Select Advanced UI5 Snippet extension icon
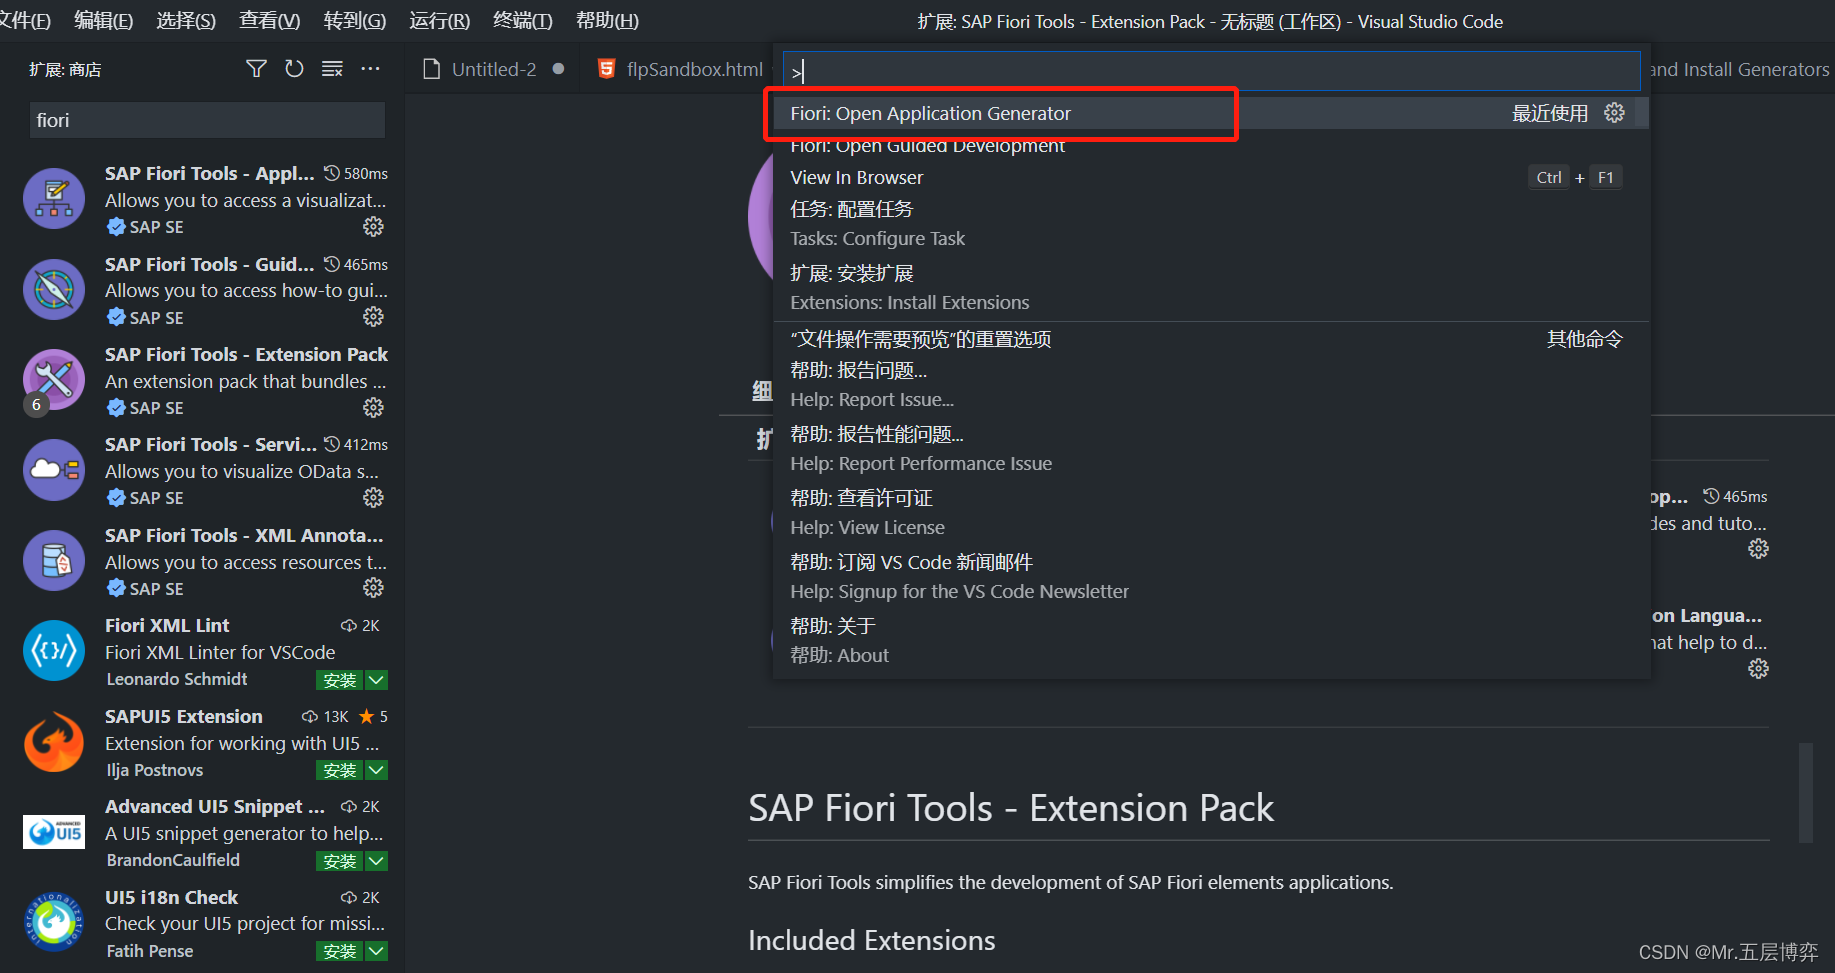Screen dimensions: 1835x973 coord(54,832)
